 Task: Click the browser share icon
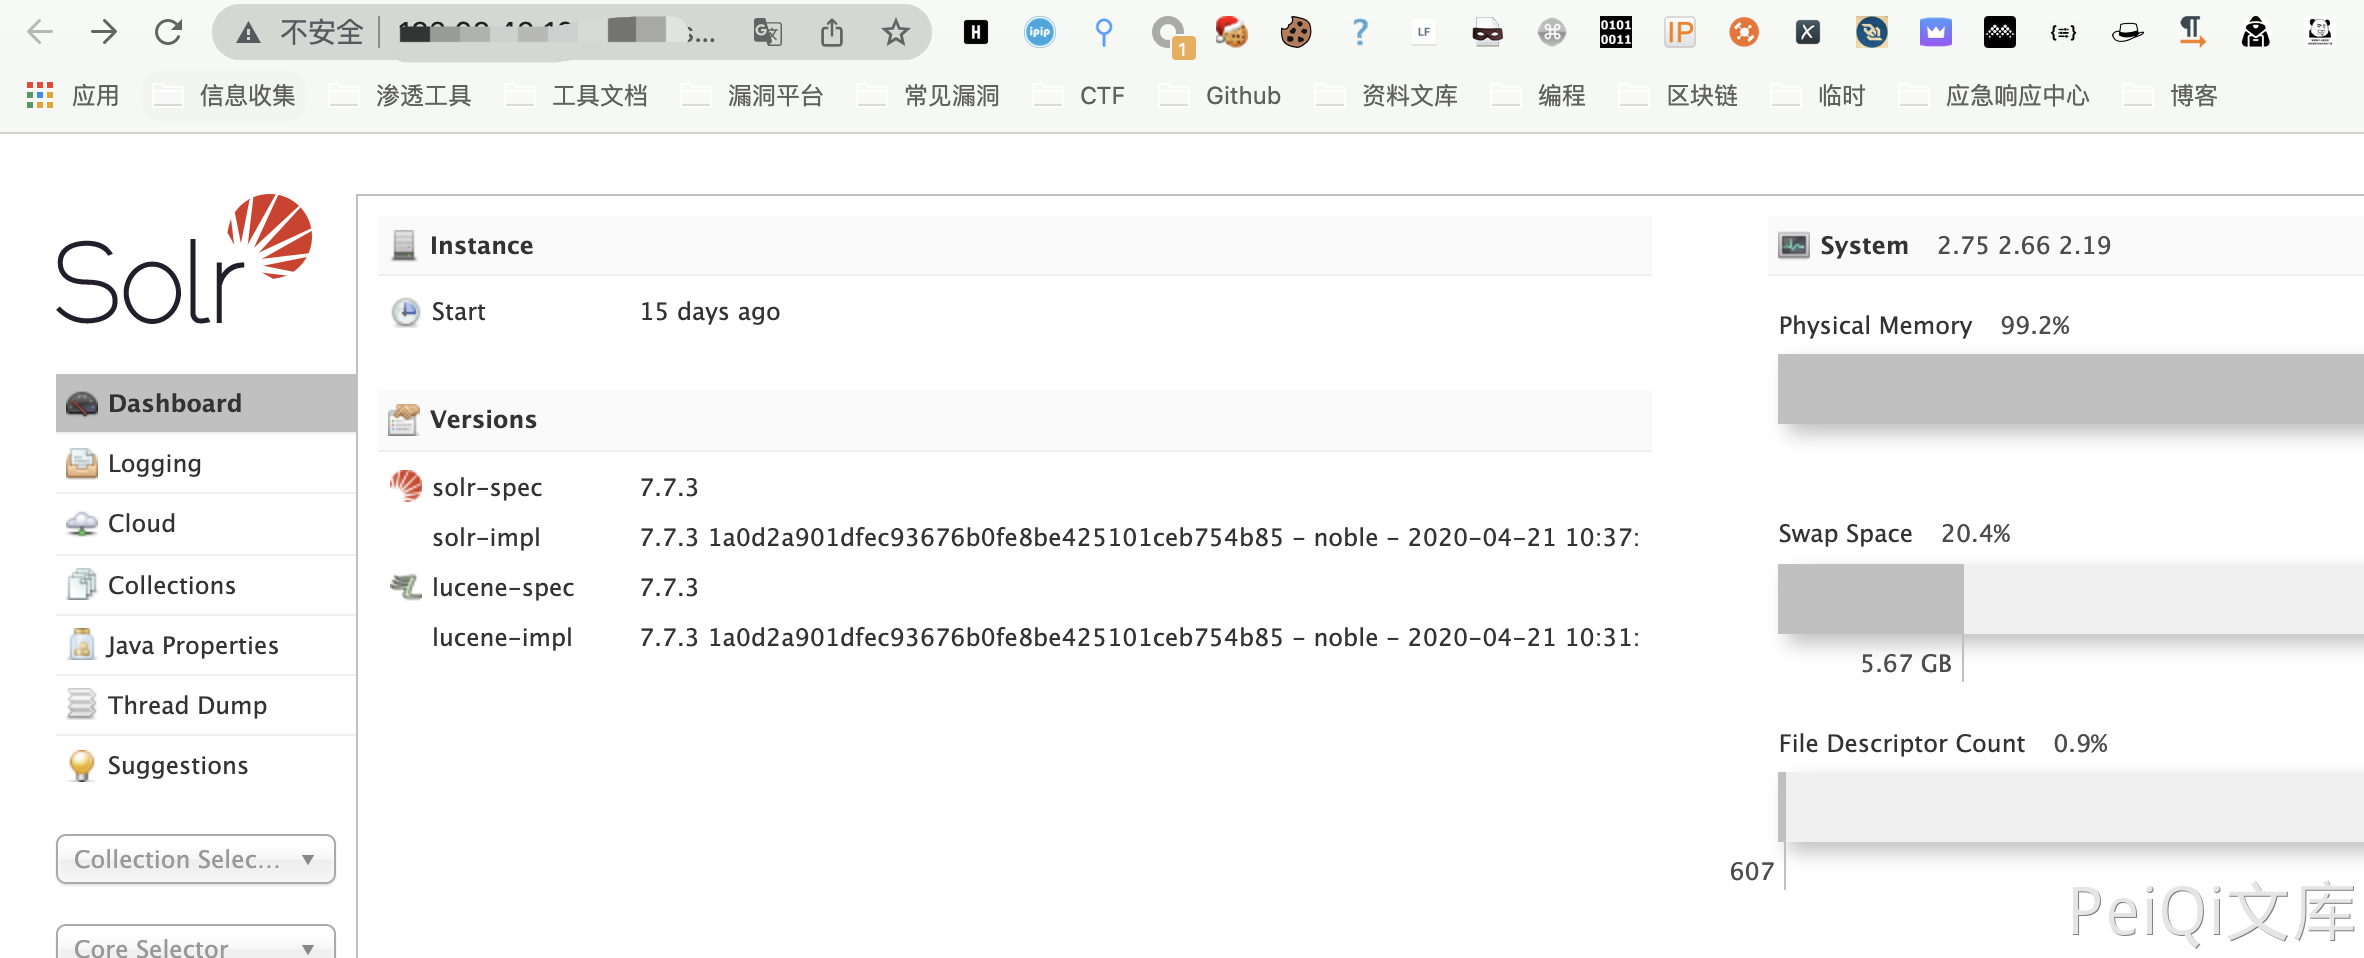pyautogui.click(x=831, y=33)
